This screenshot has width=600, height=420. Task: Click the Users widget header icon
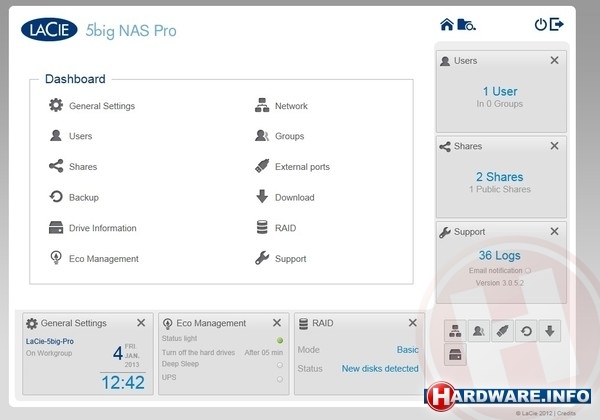coord(445,61)
